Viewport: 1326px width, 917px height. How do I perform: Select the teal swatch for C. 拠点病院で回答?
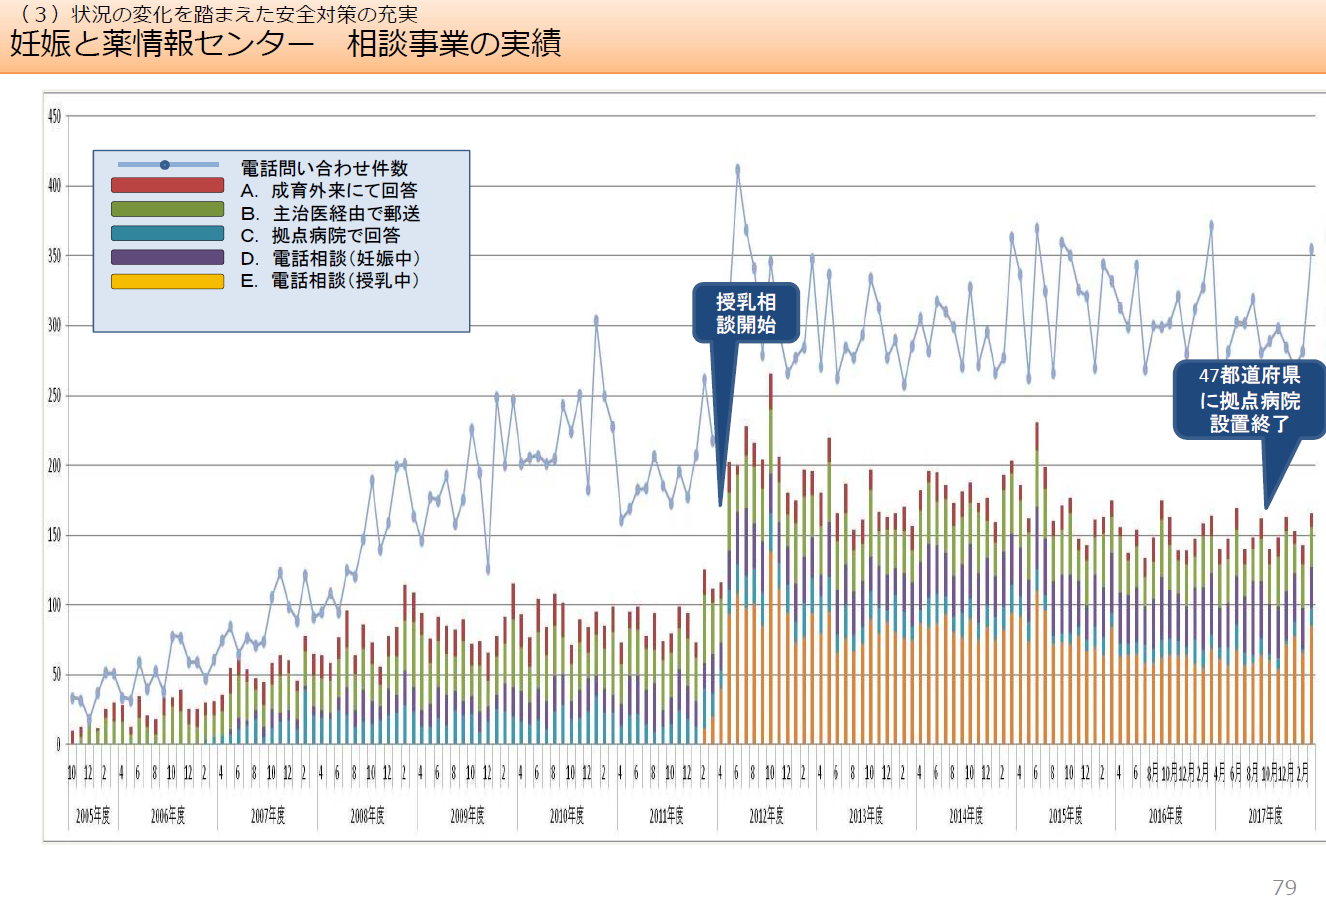(x=167, y=233)
